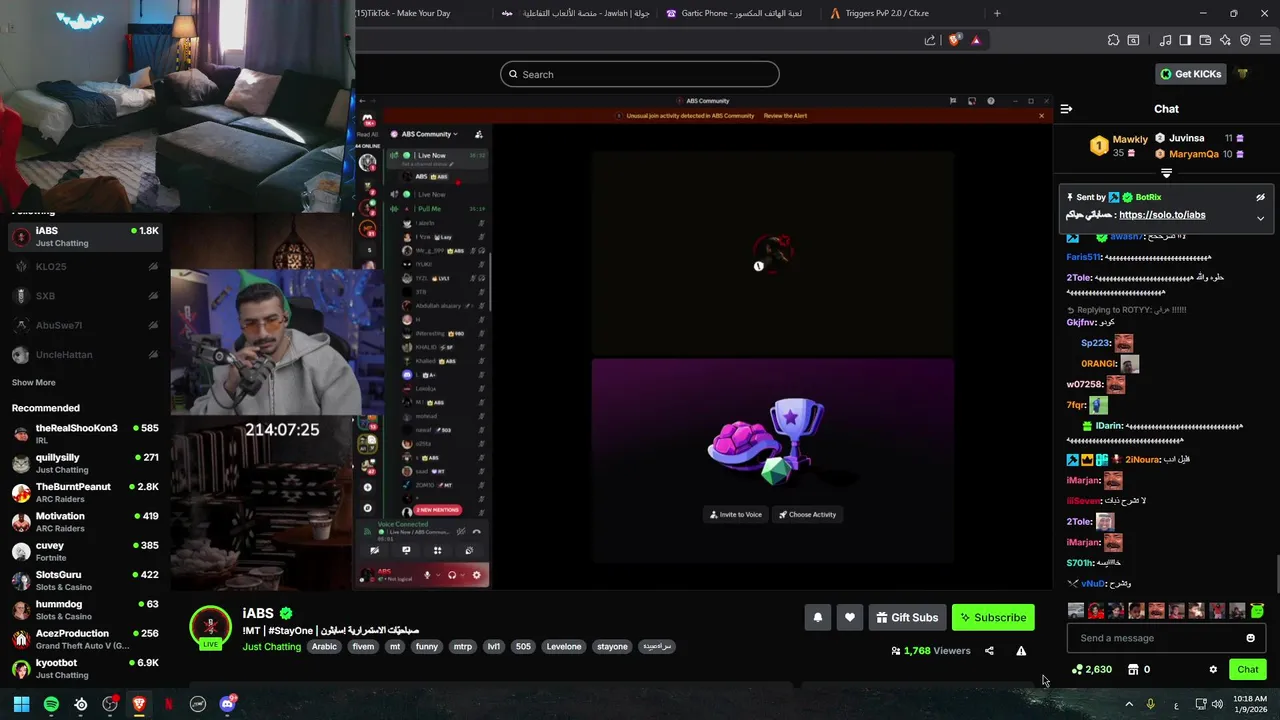The width and height of the screenshot is (1280, 720).
Task: Open TheBurntPeanut recommended channel
Action: pyautogui.click(x=85, y=493)
